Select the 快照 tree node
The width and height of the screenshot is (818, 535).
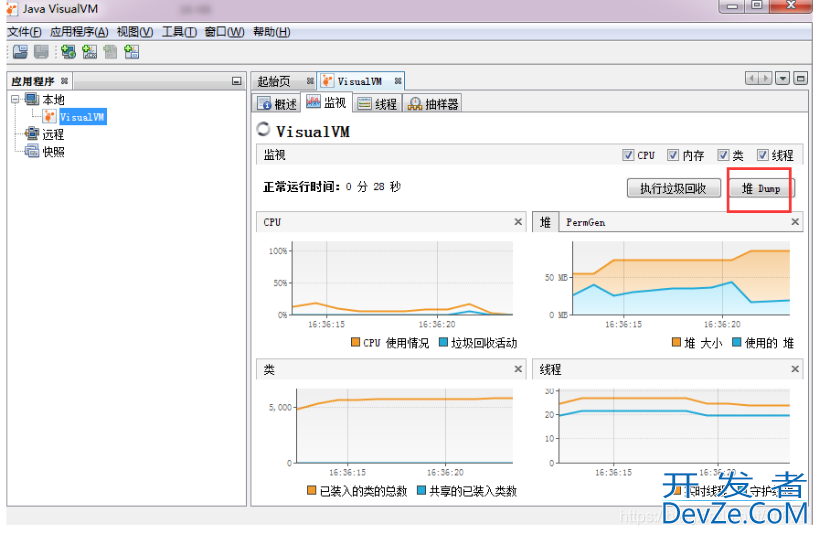(x=53, y=152)
